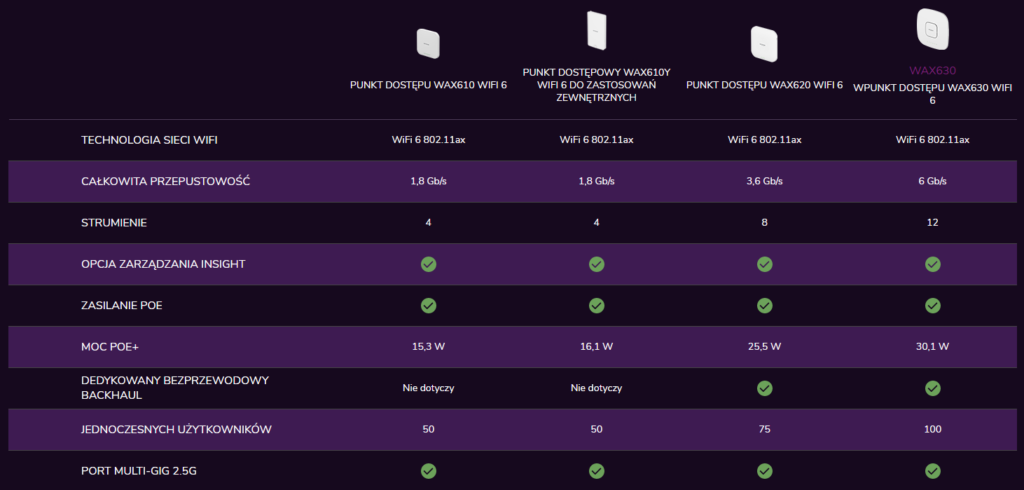1024x490 pixels.
Task: Click WAX610Y Multi-Gig 2.5G port checkmark
Action: pyautogui.click(x=596, y=470)
